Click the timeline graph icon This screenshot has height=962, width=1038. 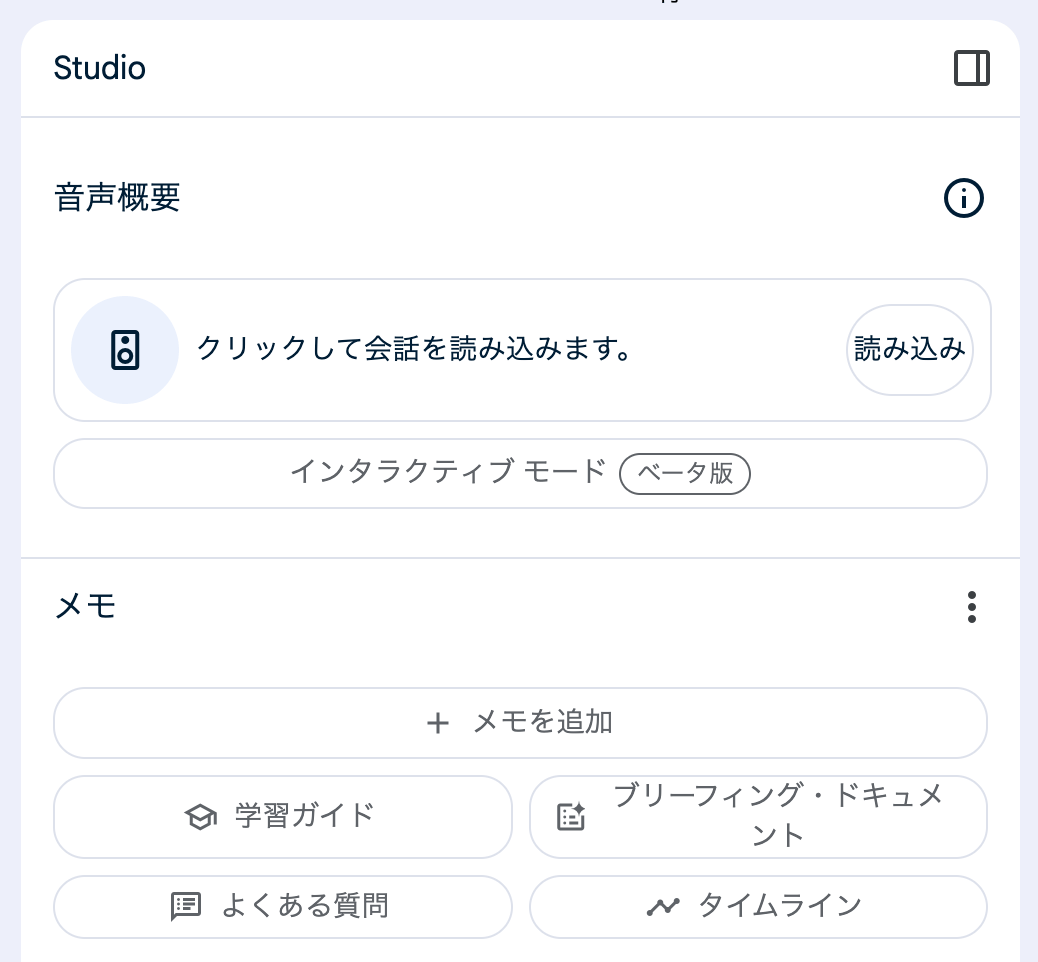[662, 907]
